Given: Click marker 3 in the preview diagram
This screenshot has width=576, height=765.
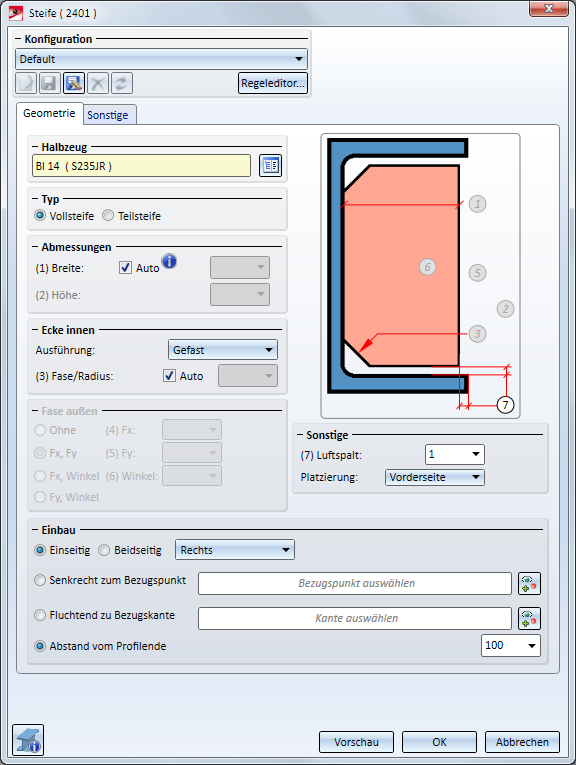Looking at the screenshot, I should [477, 334].
